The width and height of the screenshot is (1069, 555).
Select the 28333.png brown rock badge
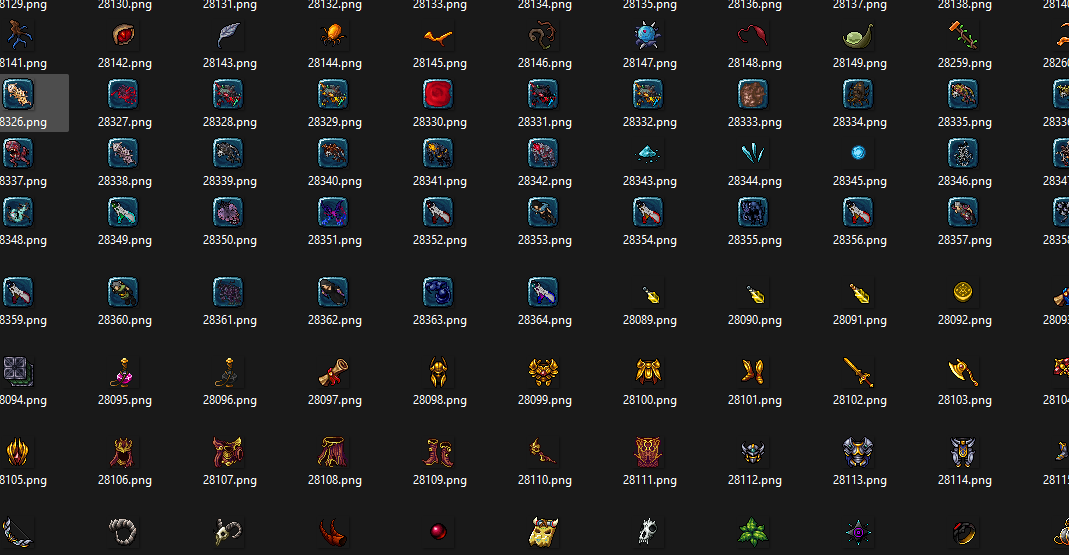[x=753, y=94]
